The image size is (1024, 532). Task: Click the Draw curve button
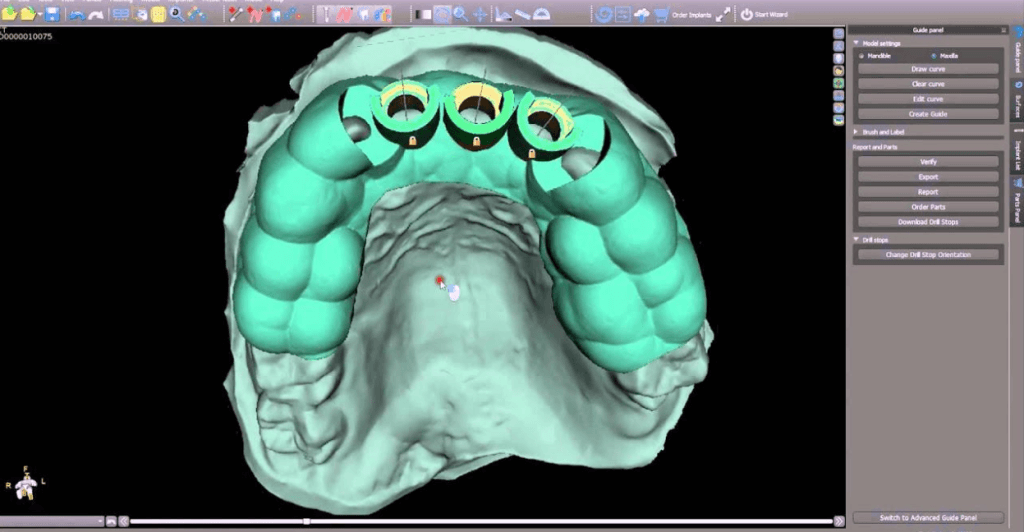click(x=928, y=69)
